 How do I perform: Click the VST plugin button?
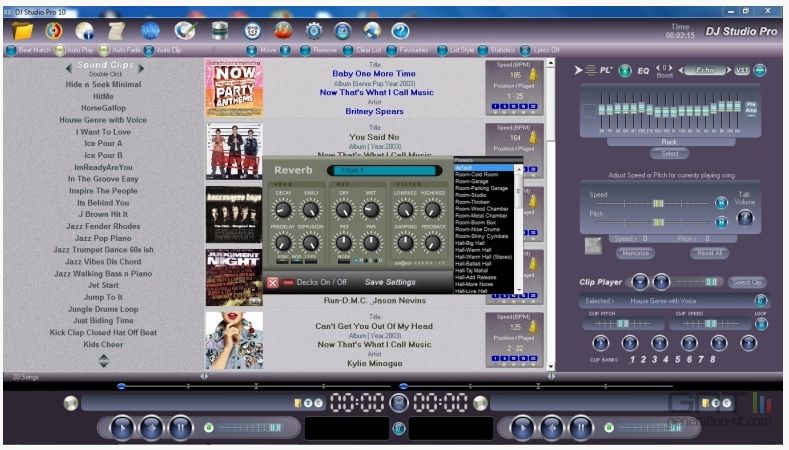(x=742, y=70)
